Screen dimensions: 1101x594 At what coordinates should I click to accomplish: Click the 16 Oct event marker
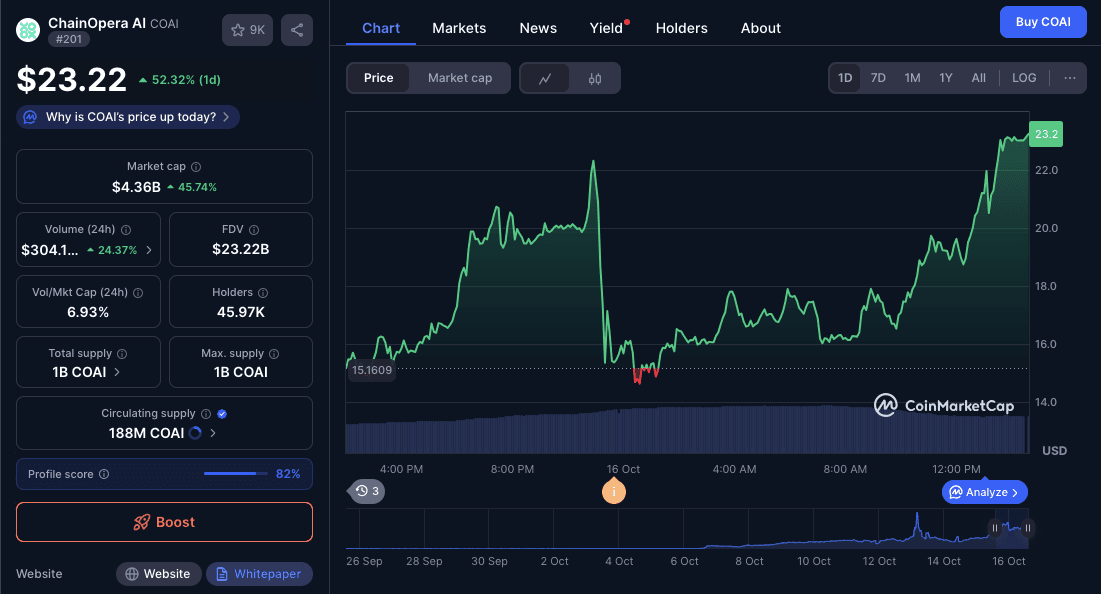tap(613, 491)
